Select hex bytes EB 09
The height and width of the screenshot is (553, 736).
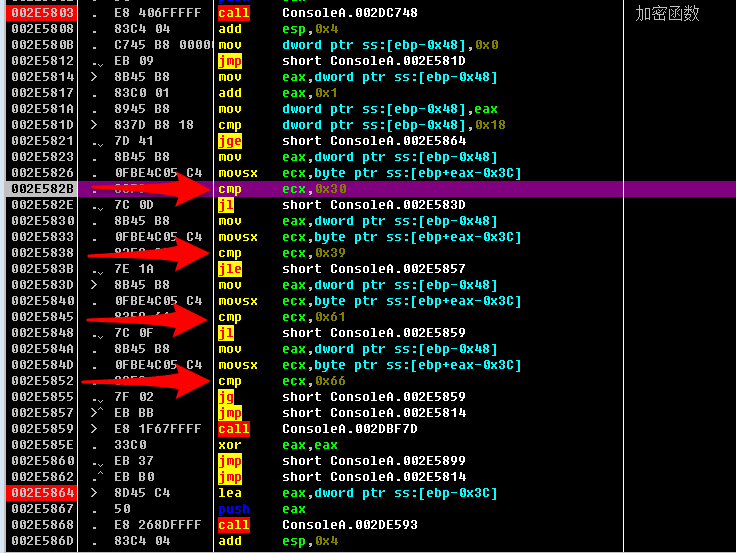[x=134, y=61]
